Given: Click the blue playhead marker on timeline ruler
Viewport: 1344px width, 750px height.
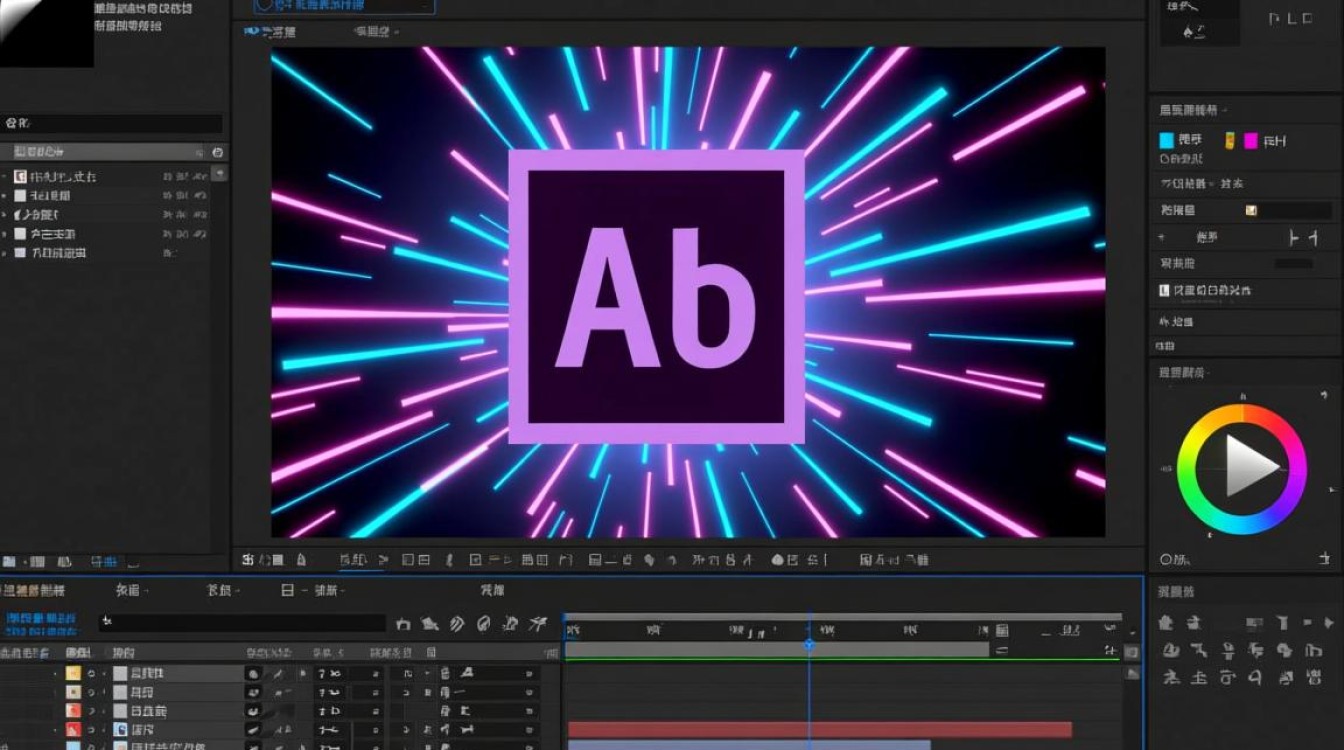Looking at the screenshot, I should pos(809,645).
